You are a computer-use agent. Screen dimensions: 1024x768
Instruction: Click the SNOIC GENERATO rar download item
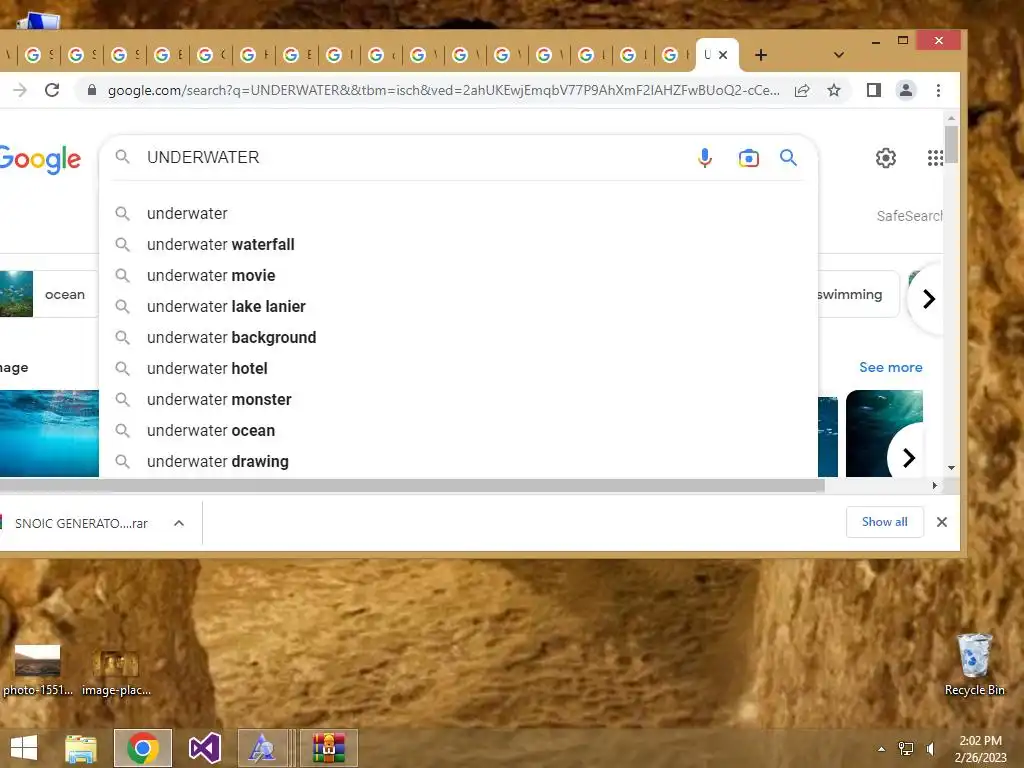(81, 523)
